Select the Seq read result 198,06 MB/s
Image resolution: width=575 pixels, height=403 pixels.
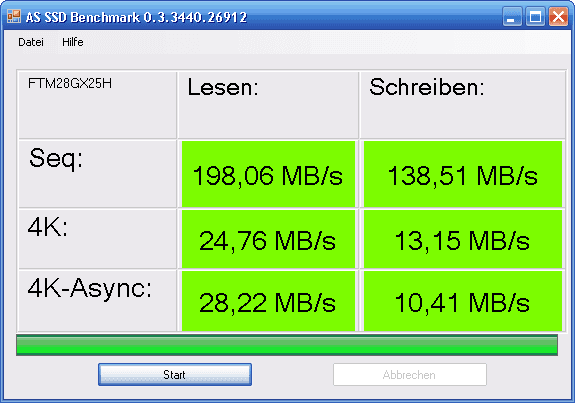268,174
